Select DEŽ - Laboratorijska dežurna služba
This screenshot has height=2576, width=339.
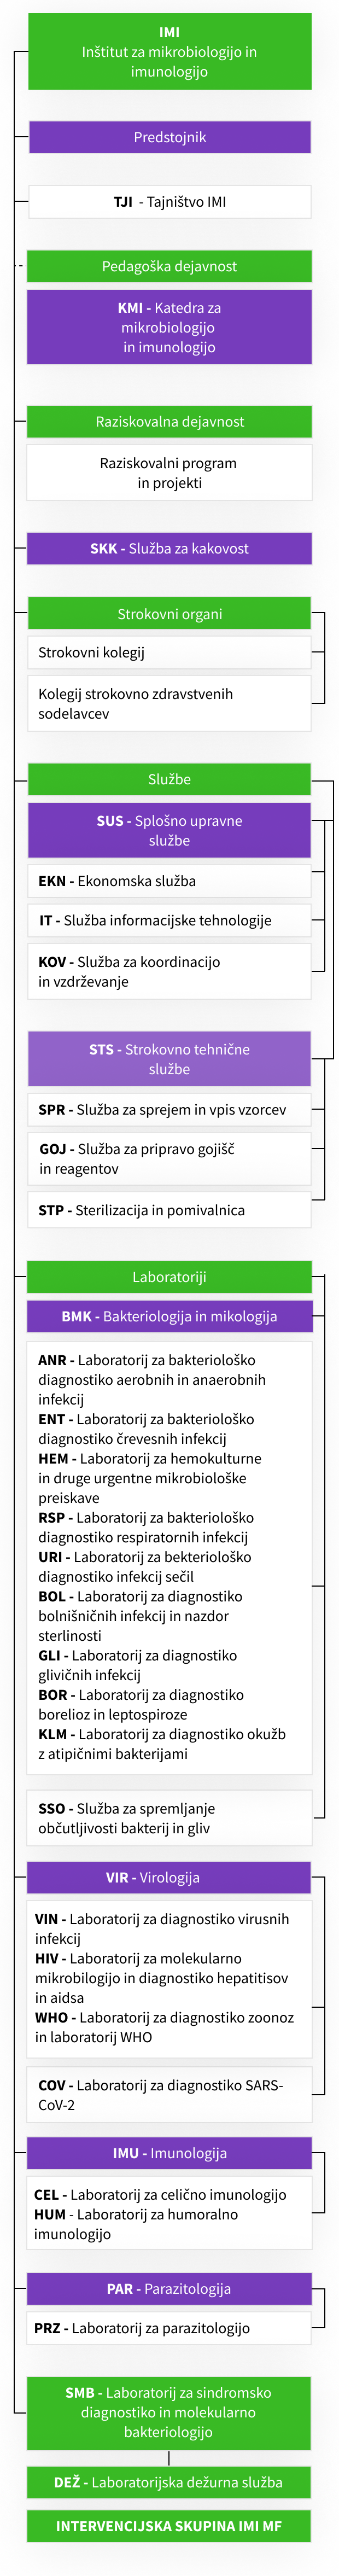[169, 2482]
